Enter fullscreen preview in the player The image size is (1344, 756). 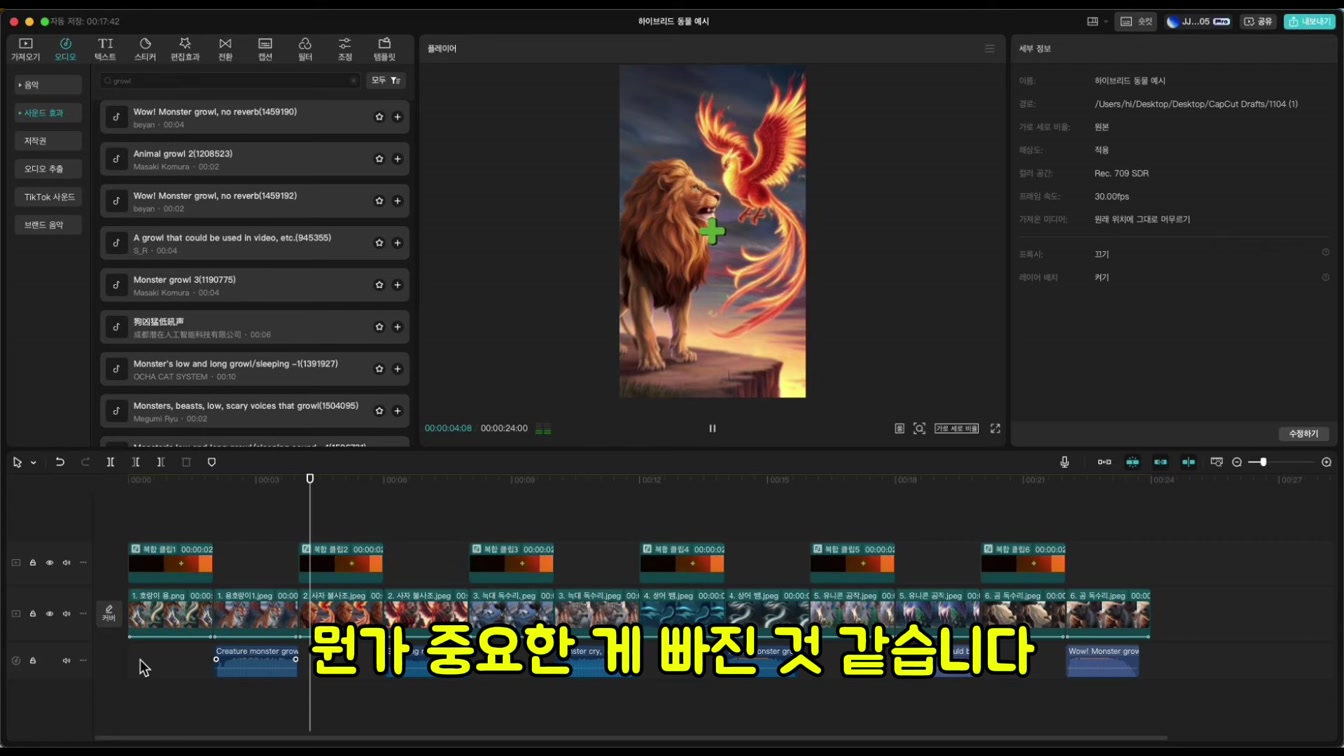point(995,428)
